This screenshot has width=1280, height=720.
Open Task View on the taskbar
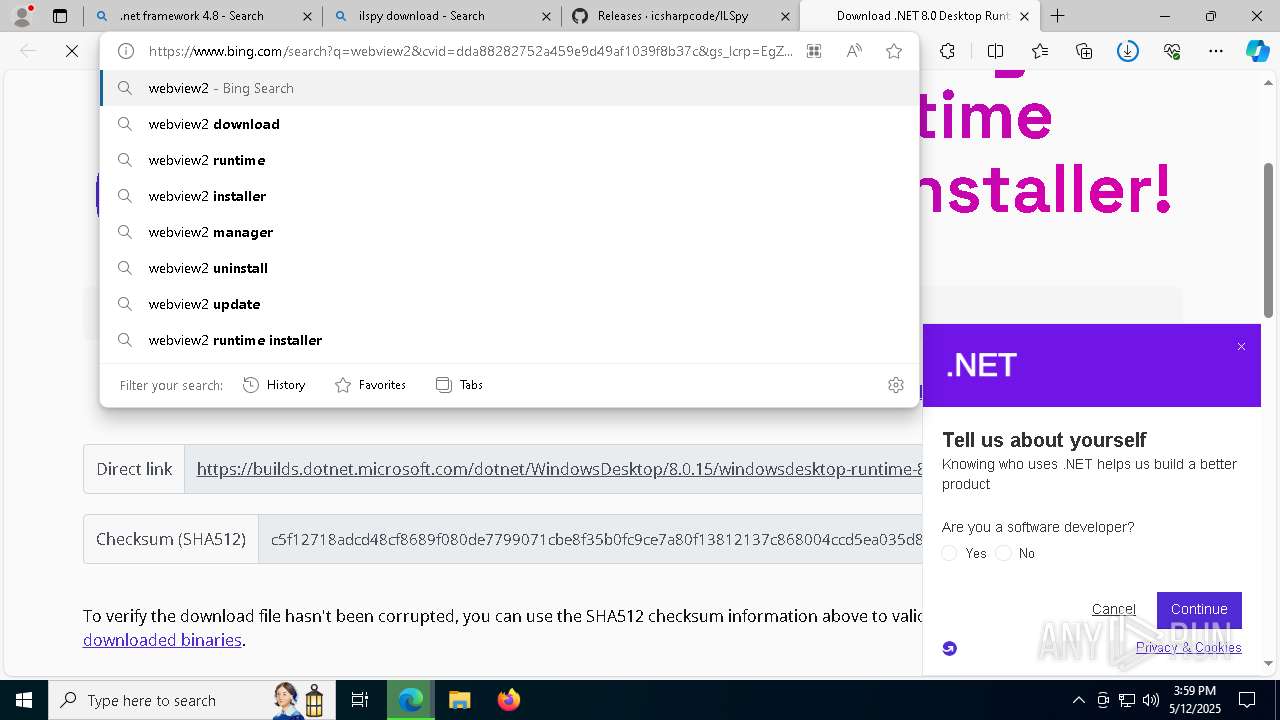tap(360, 700)
